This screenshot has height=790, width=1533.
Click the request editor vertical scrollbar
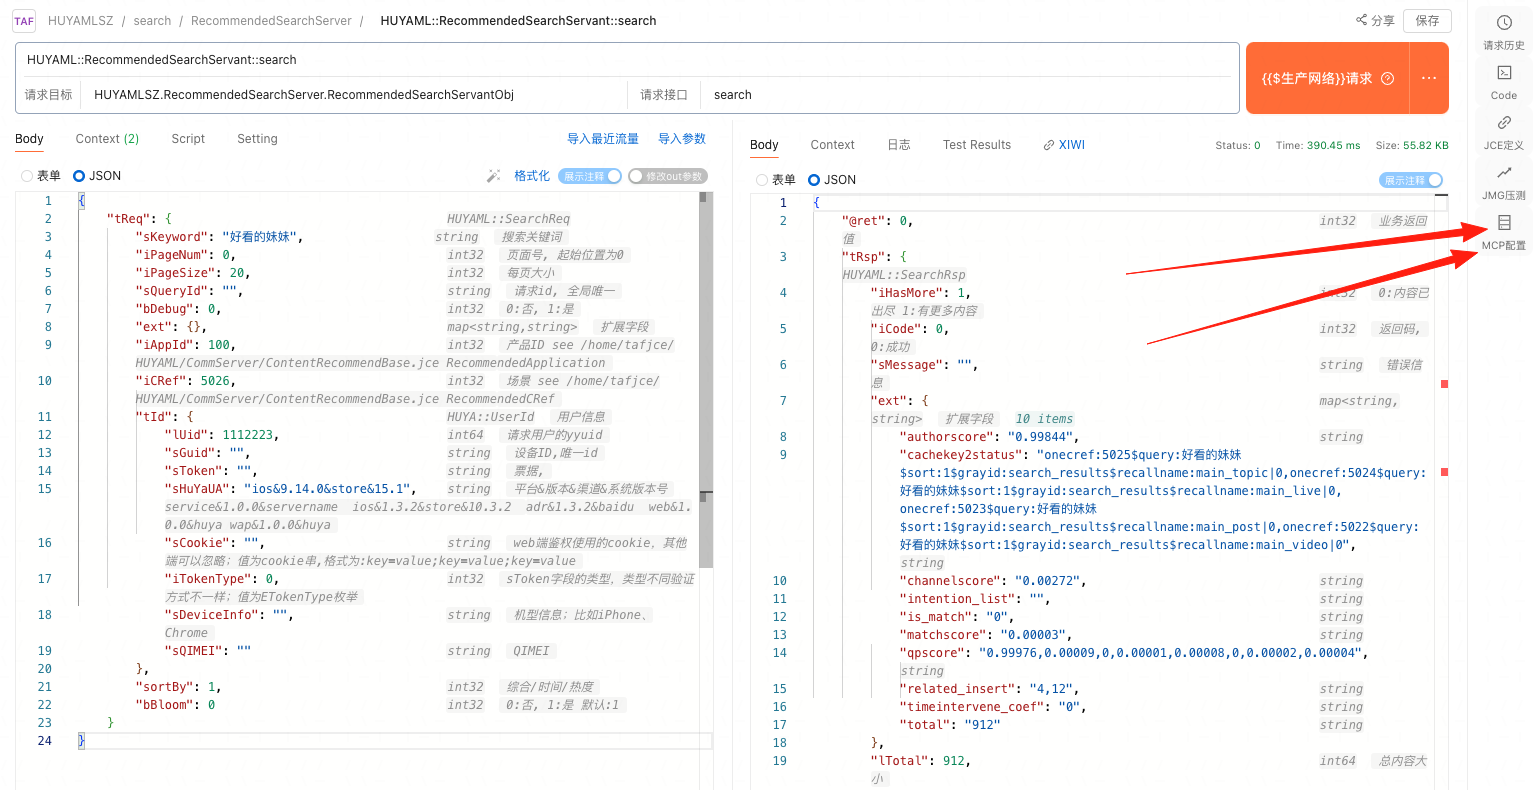pyautogui.click(x=705, y=380)
